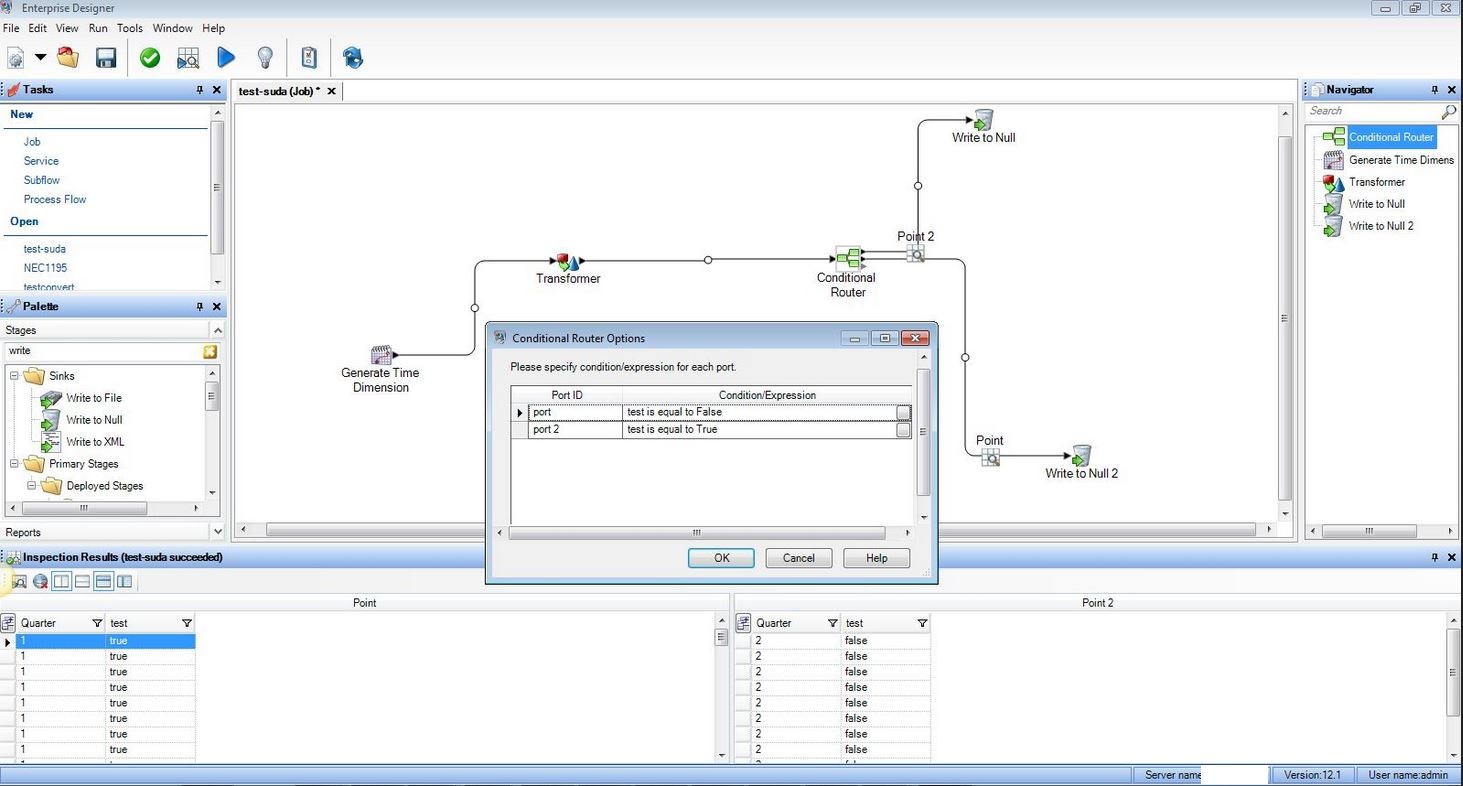This screenshot has height=786, width=1463.
Task: Select the Conditional Router stage icon
Action: point(847,259)
